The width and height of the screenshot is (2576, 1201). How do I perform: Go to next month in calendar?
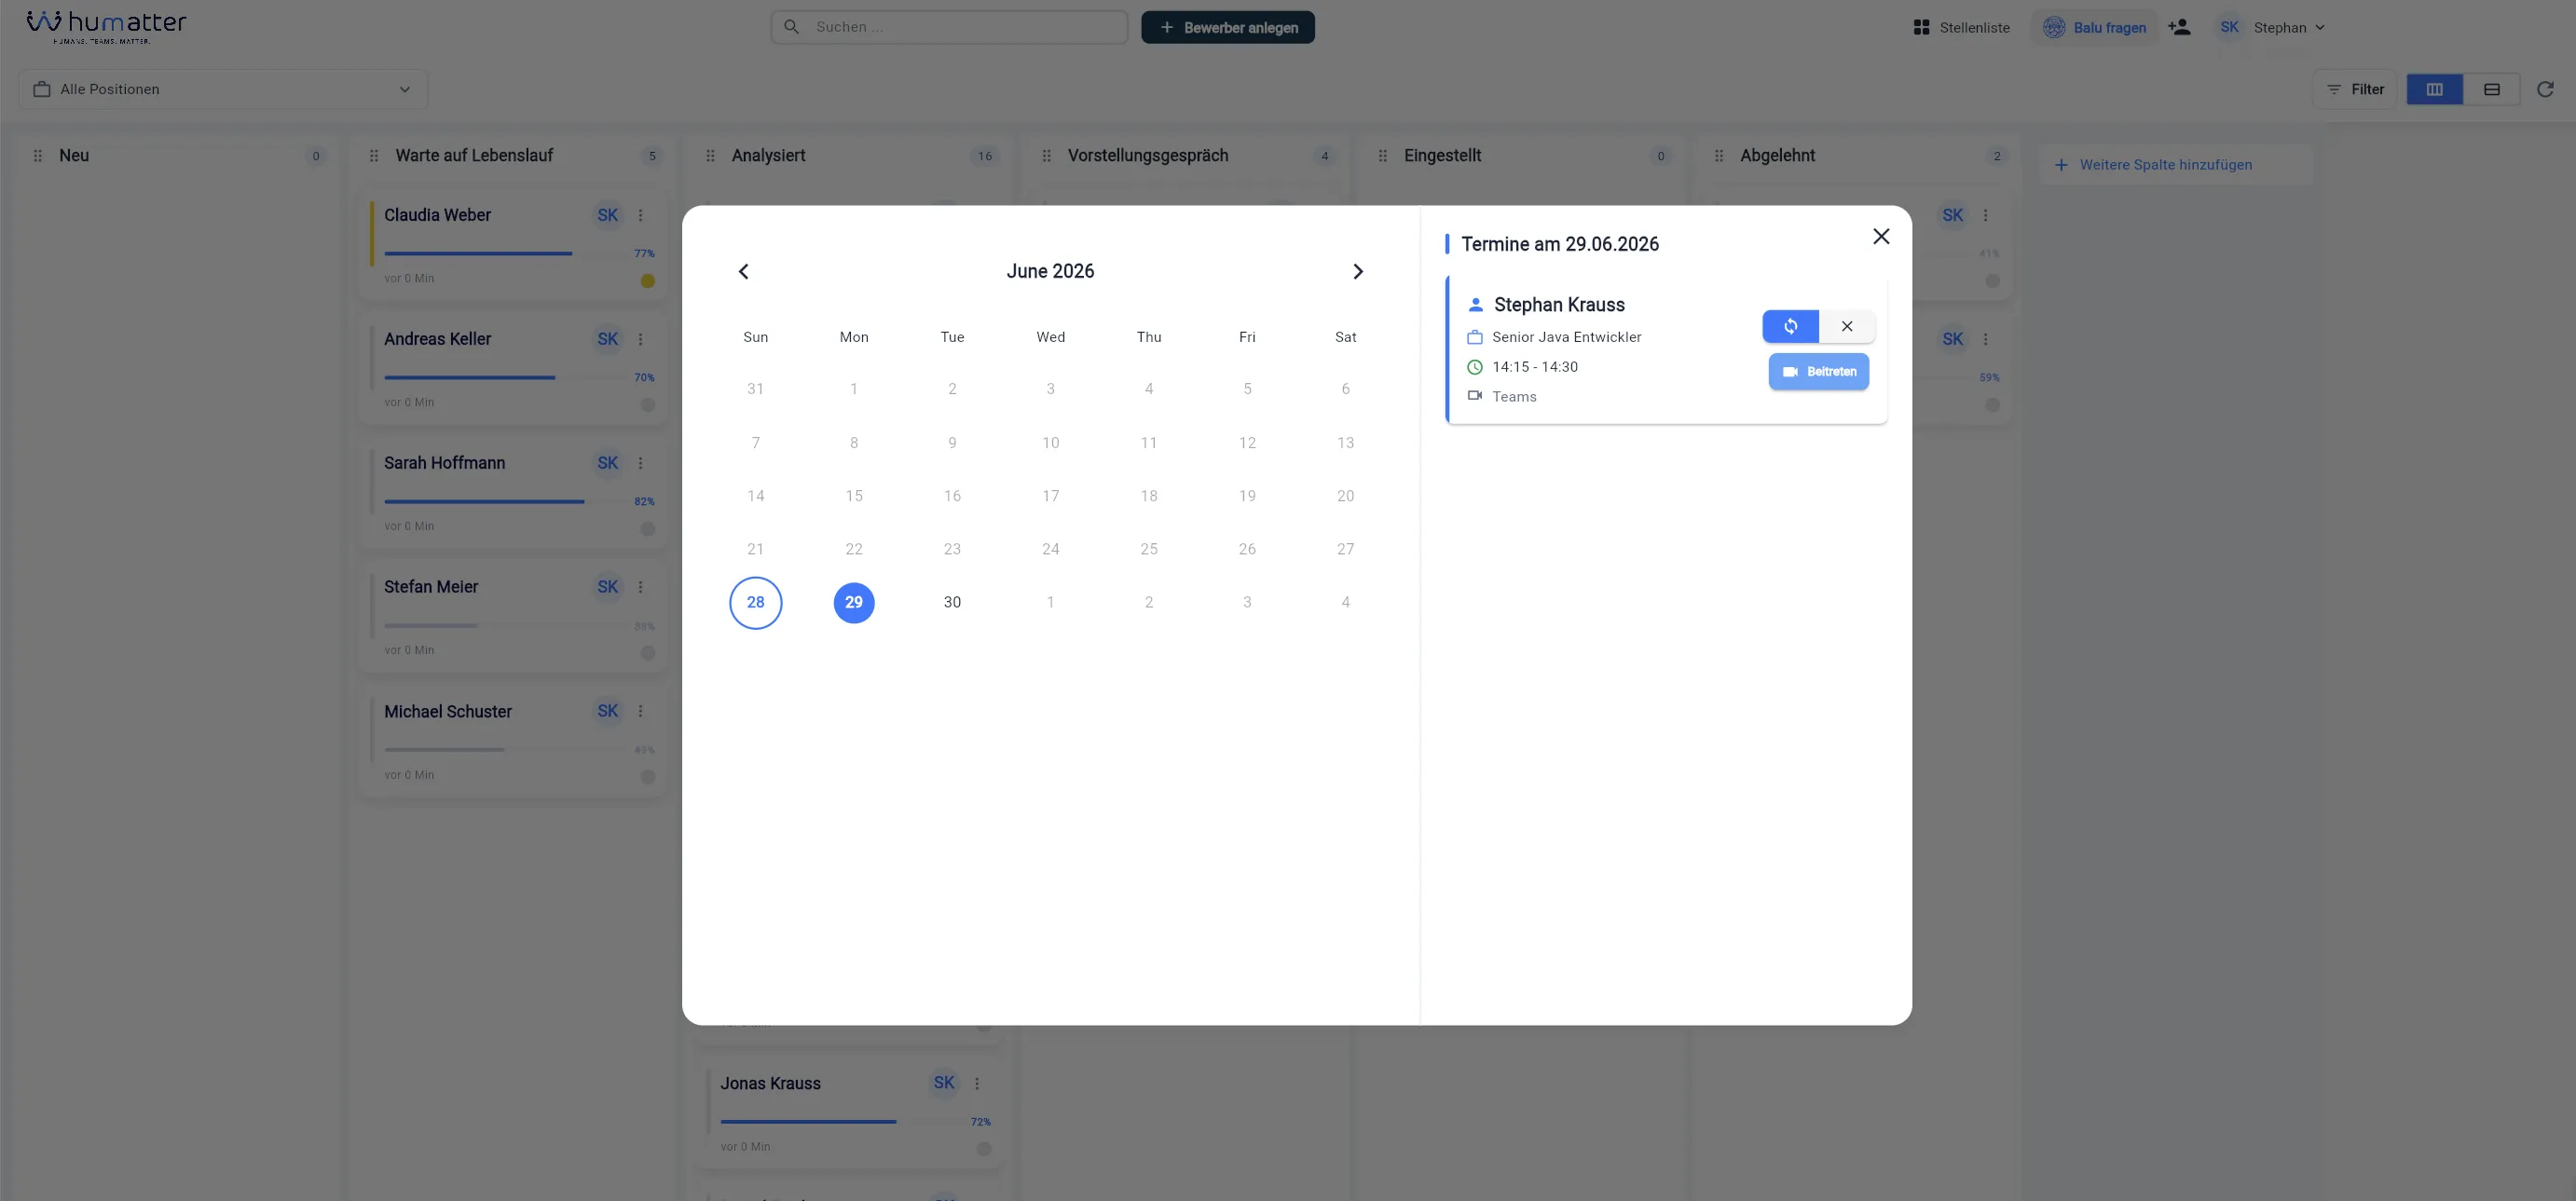pyautogui.click(x=1357, y=272)
